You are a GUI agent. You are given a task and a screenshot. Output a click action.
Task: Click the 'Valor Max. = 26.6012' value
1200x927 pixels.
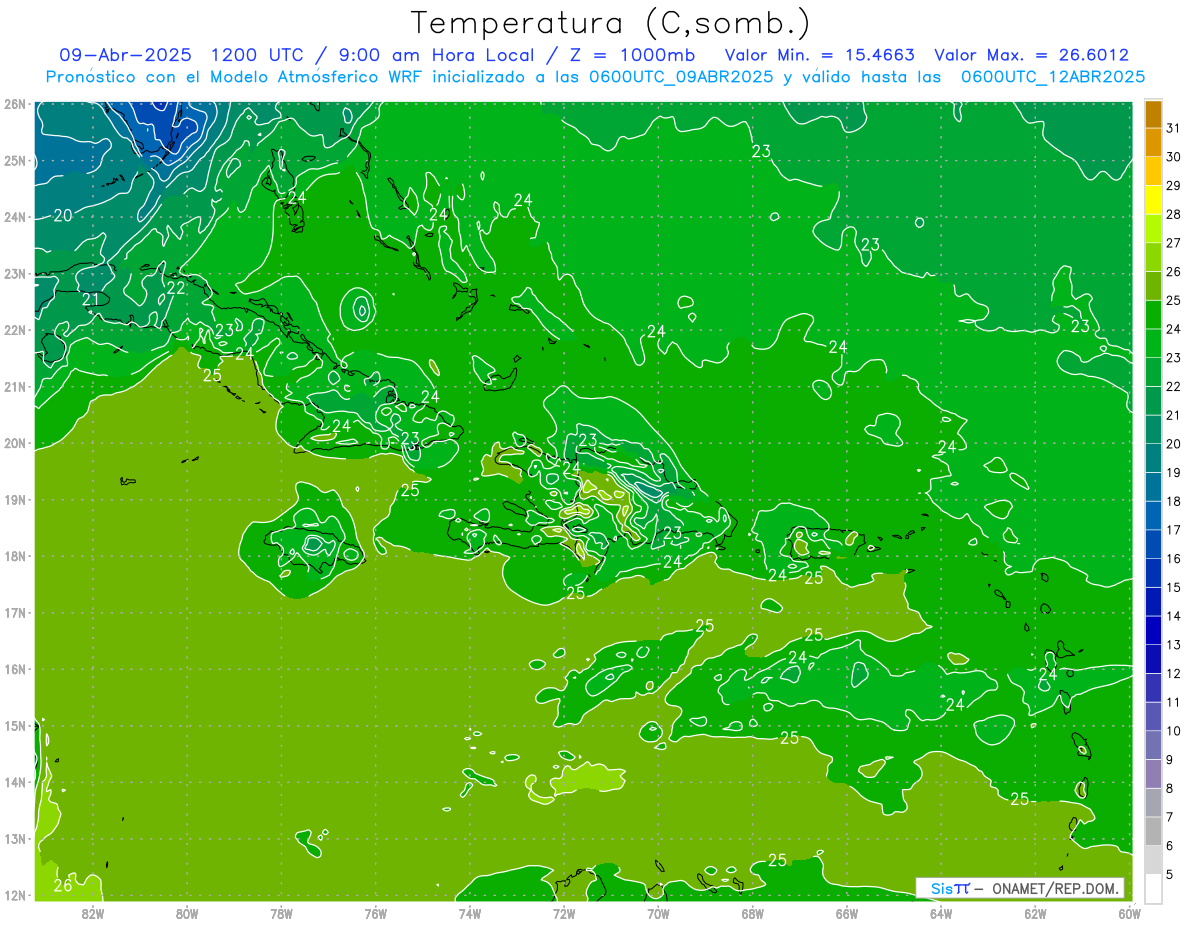[x=1031, y=55]
